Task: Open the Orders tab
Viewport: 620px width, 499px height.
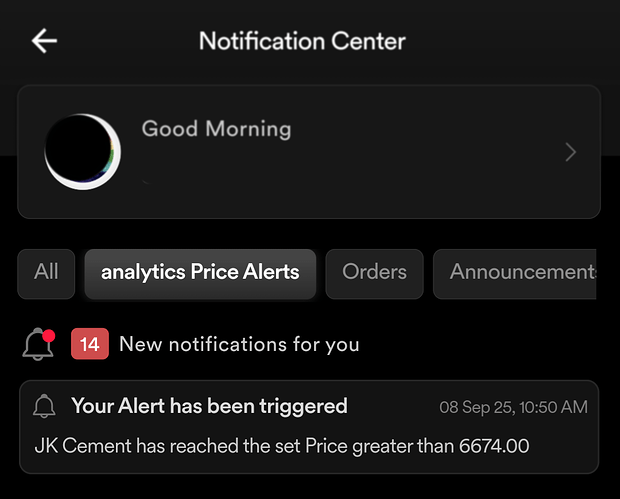Action: point(374,272)
